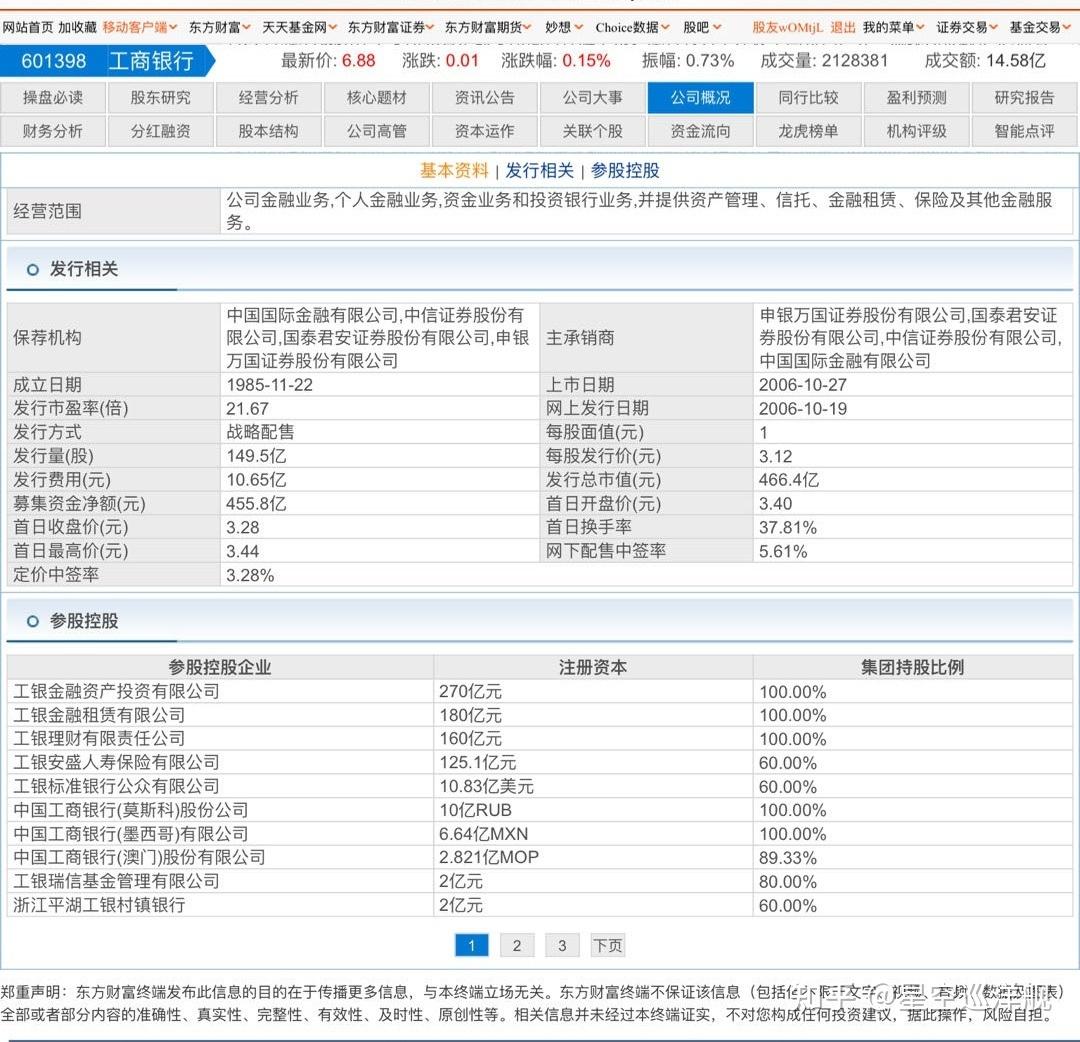Jump to 基本资料 section link
Screen dimensions: 1080x1042
454,170
